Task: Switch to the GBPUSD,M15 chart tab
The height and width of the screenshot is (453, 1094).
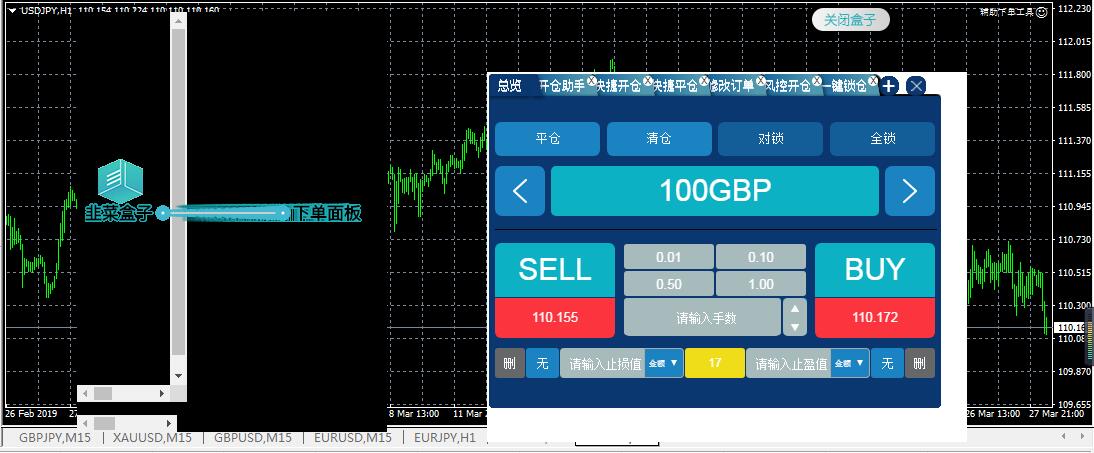Action: pyautogui.click(x=253, y=438)
